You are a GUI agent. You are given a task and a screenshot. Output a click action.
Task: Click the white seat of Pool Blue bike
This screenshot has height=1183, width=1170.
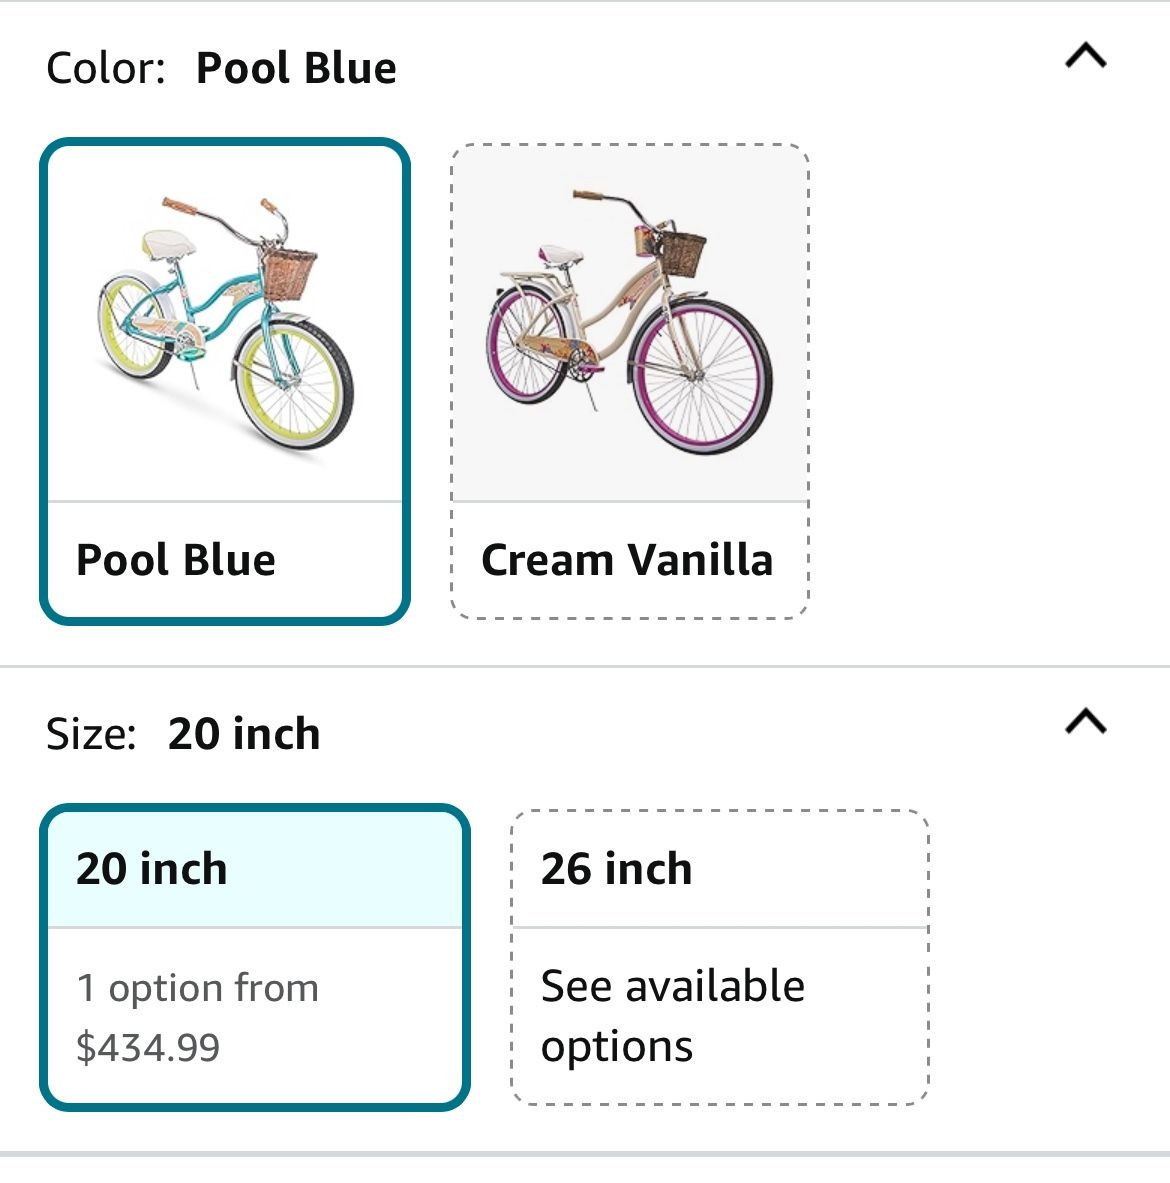pos(167,243)
